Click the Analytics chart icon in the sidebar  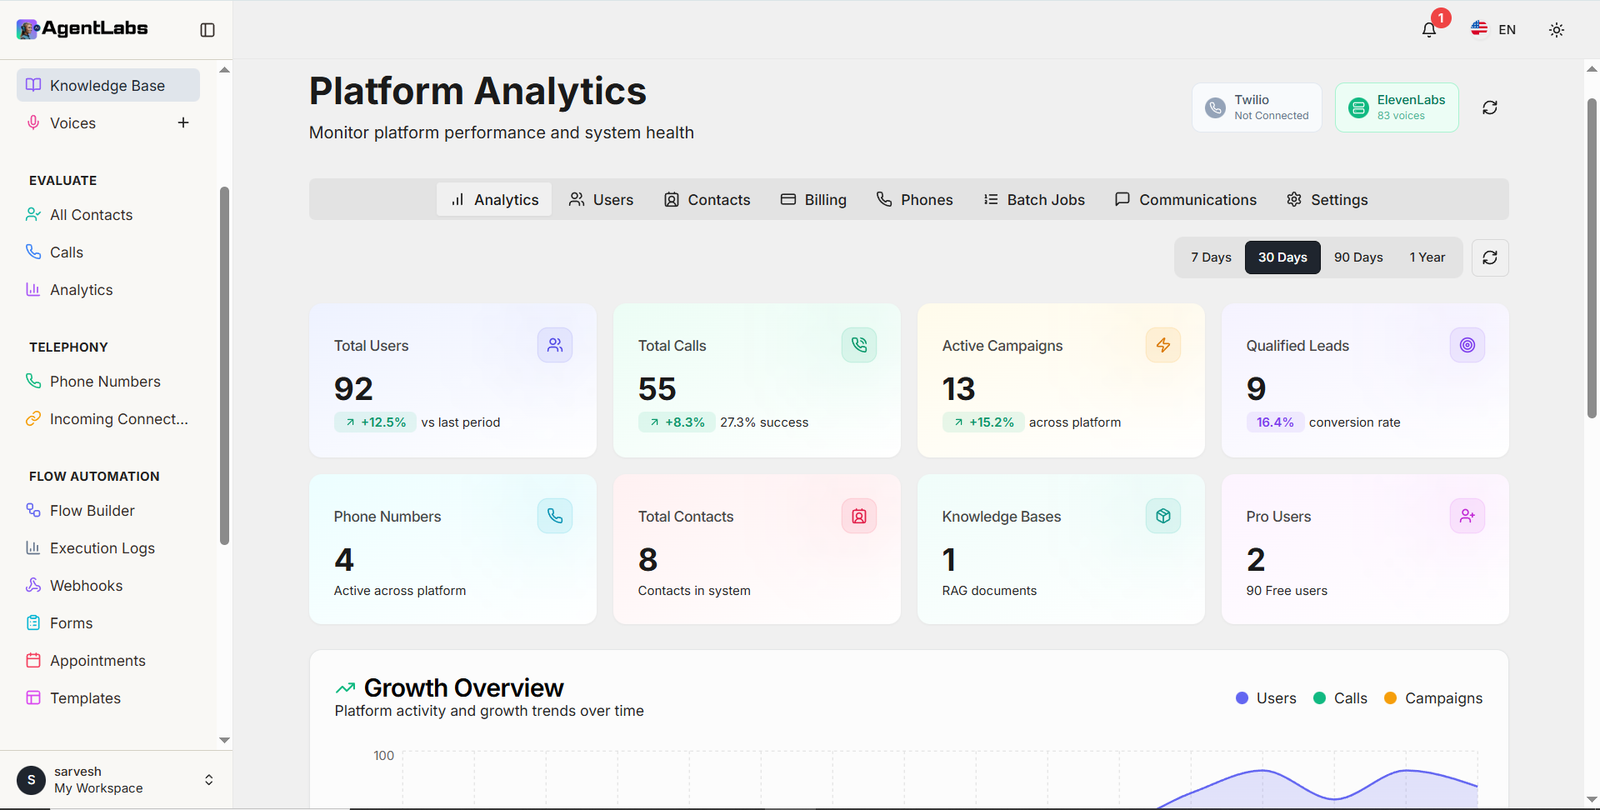33,290
